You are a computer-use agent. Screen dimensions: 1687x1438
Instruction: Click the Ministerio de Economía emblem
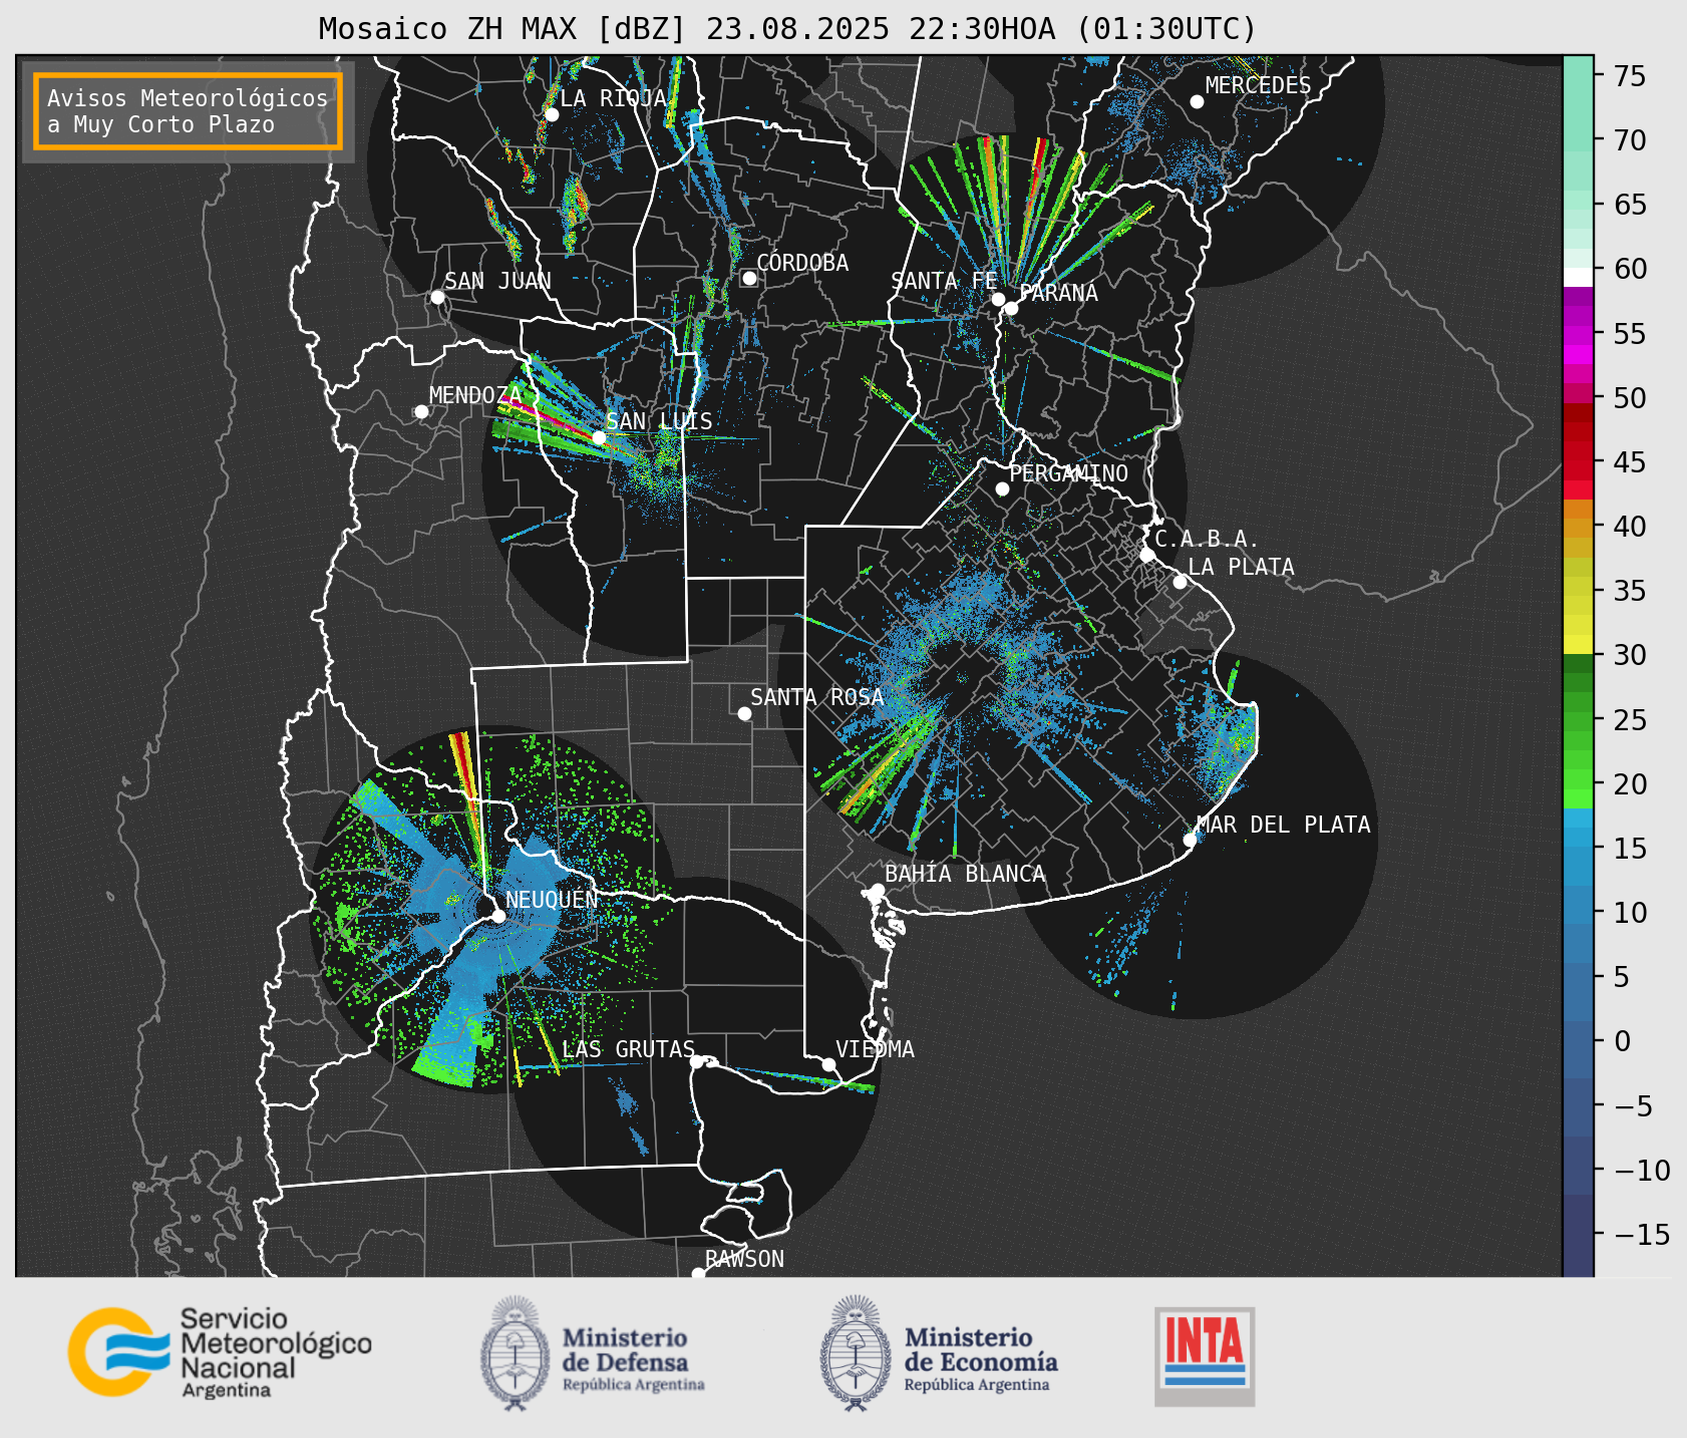click(855, 1353)
